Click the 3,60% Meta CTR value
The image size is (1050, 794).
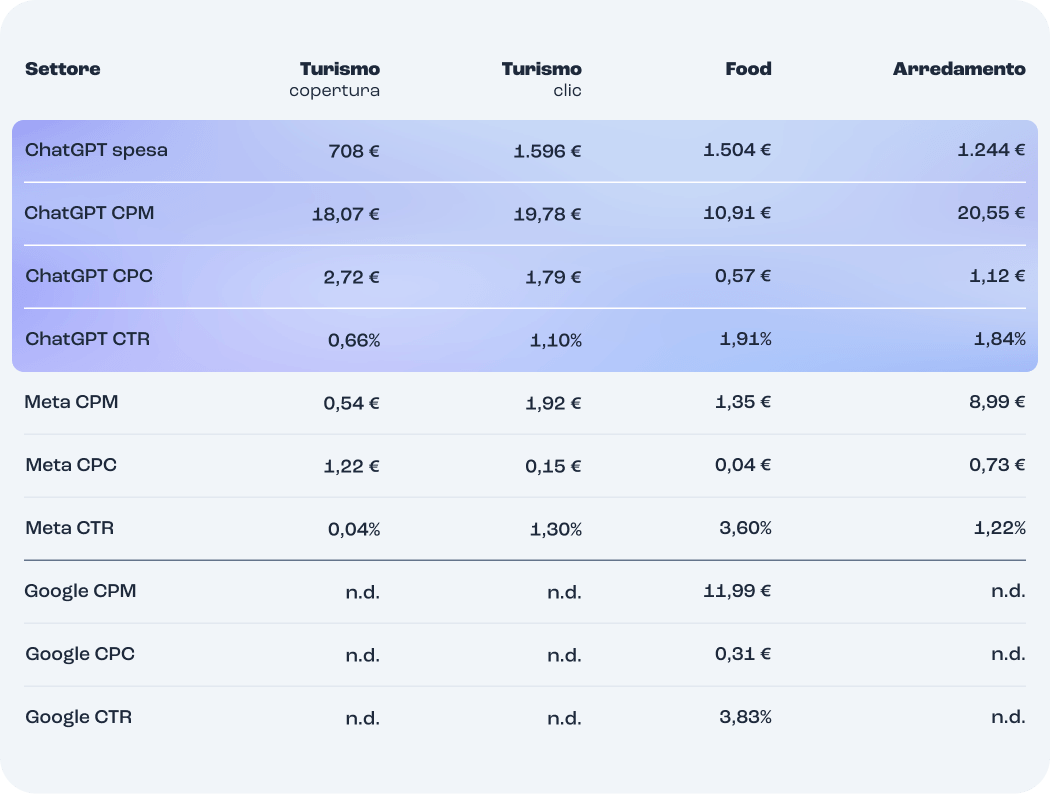(x=746, y=528)
